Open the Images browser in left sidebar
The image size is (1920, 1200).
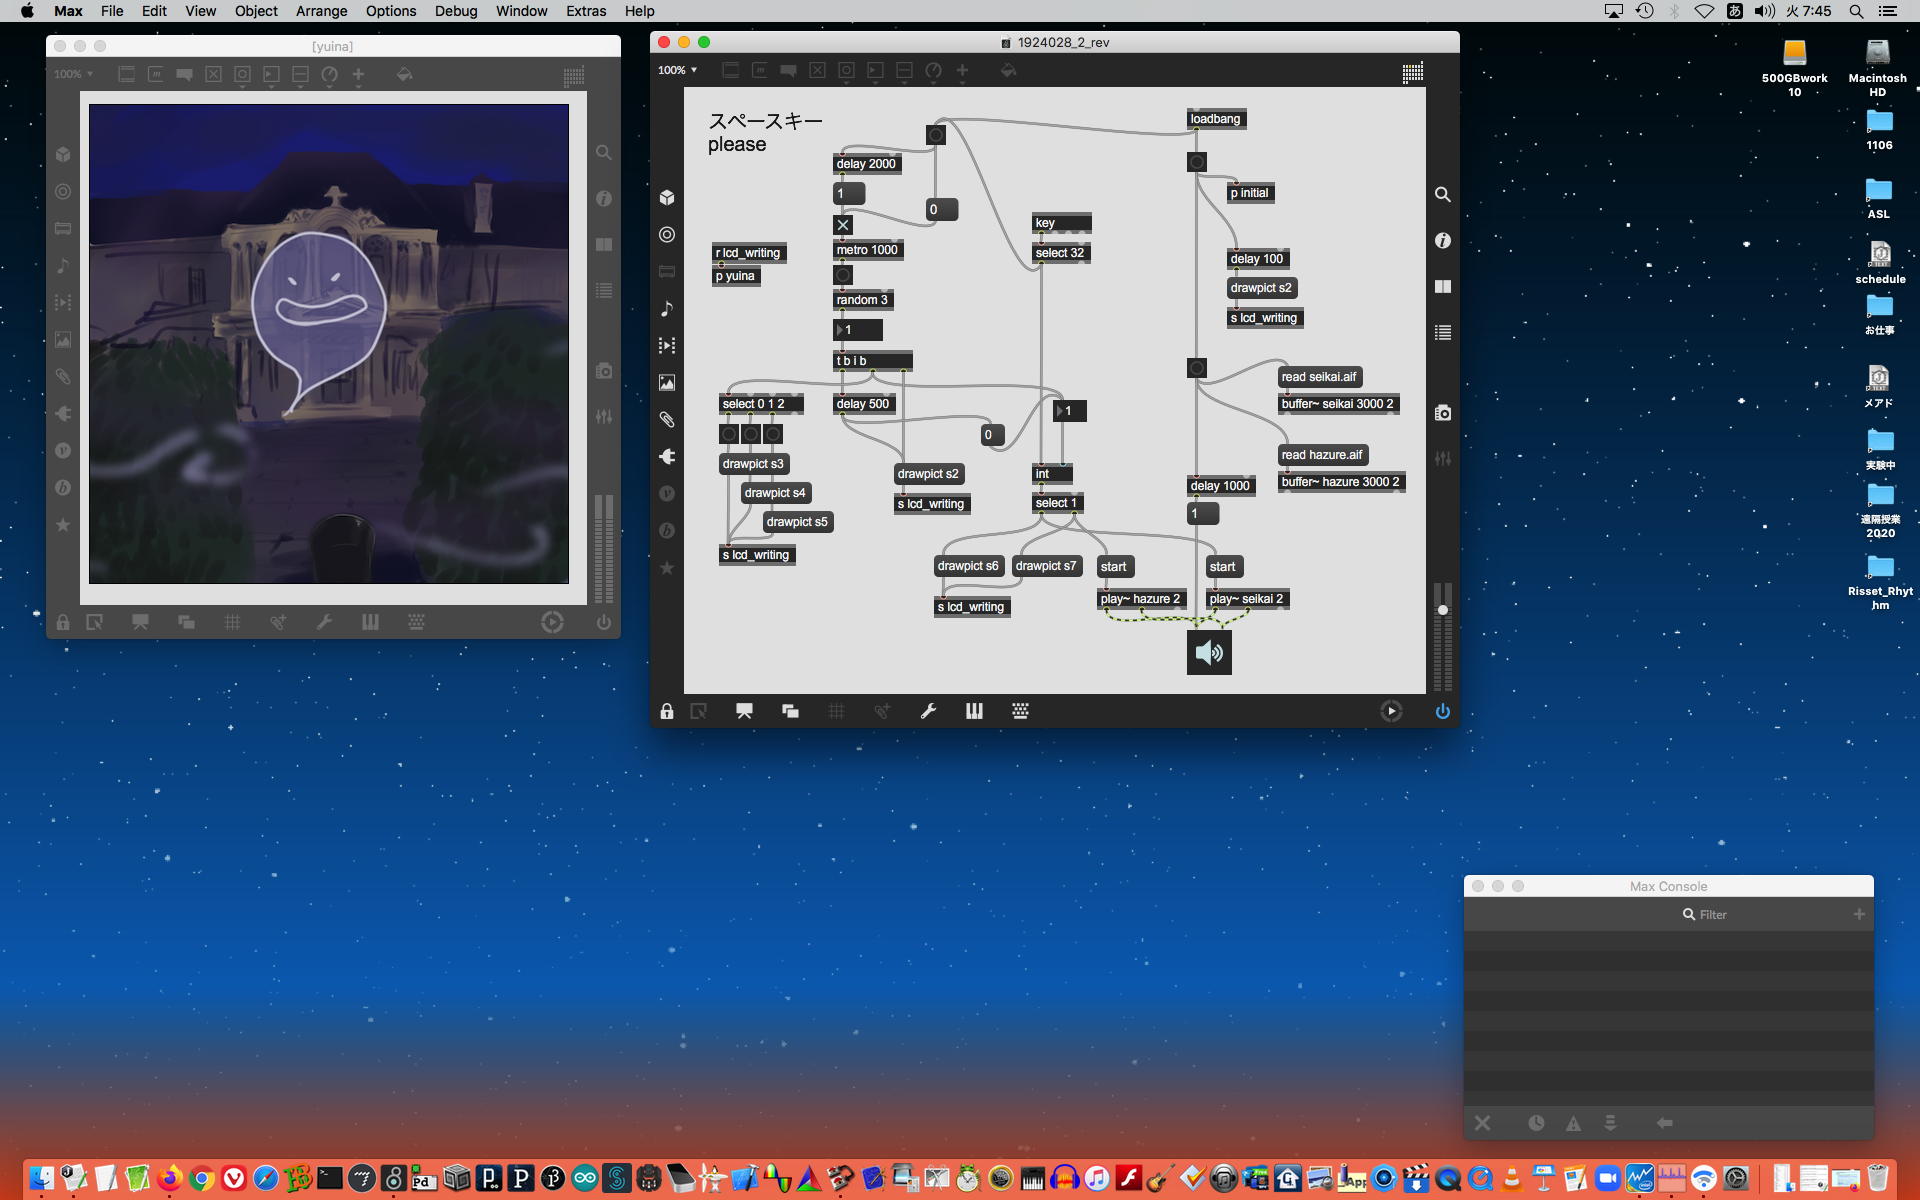(667, 383)
